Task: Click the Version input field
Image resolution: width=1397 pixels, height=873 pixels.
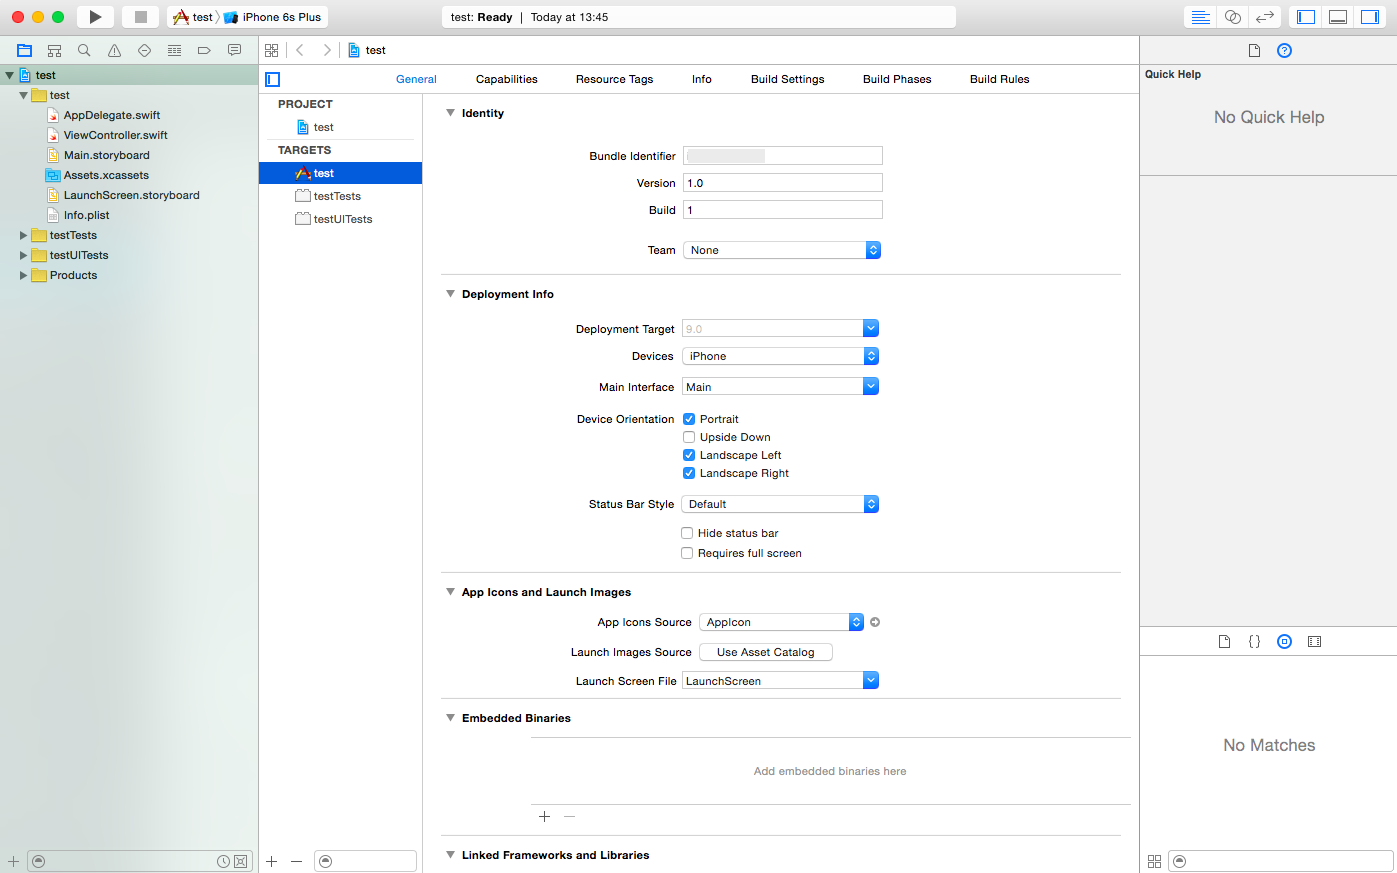Action: (782, 183)
